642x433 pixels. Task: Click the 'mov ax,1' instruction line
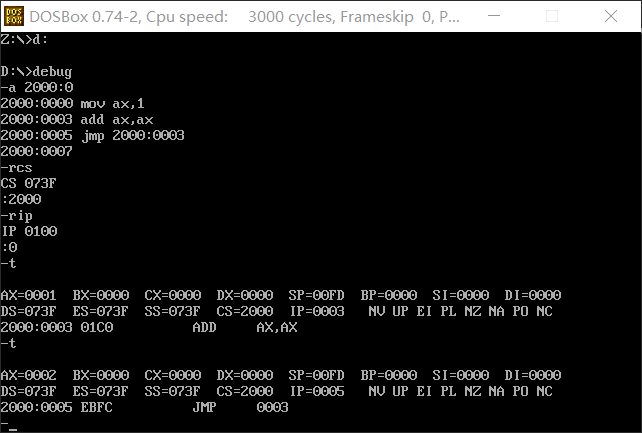click(72, 104)
